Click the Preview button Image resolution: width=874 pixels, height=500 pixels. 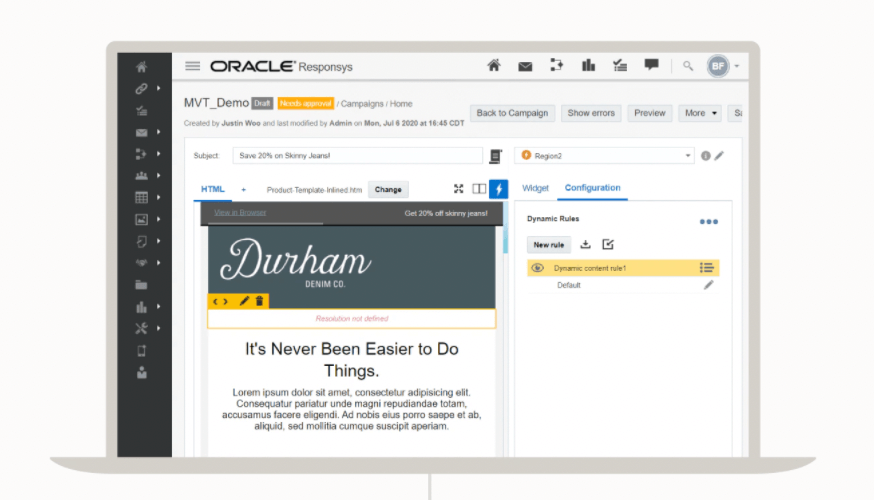click(x=650, y=113)
